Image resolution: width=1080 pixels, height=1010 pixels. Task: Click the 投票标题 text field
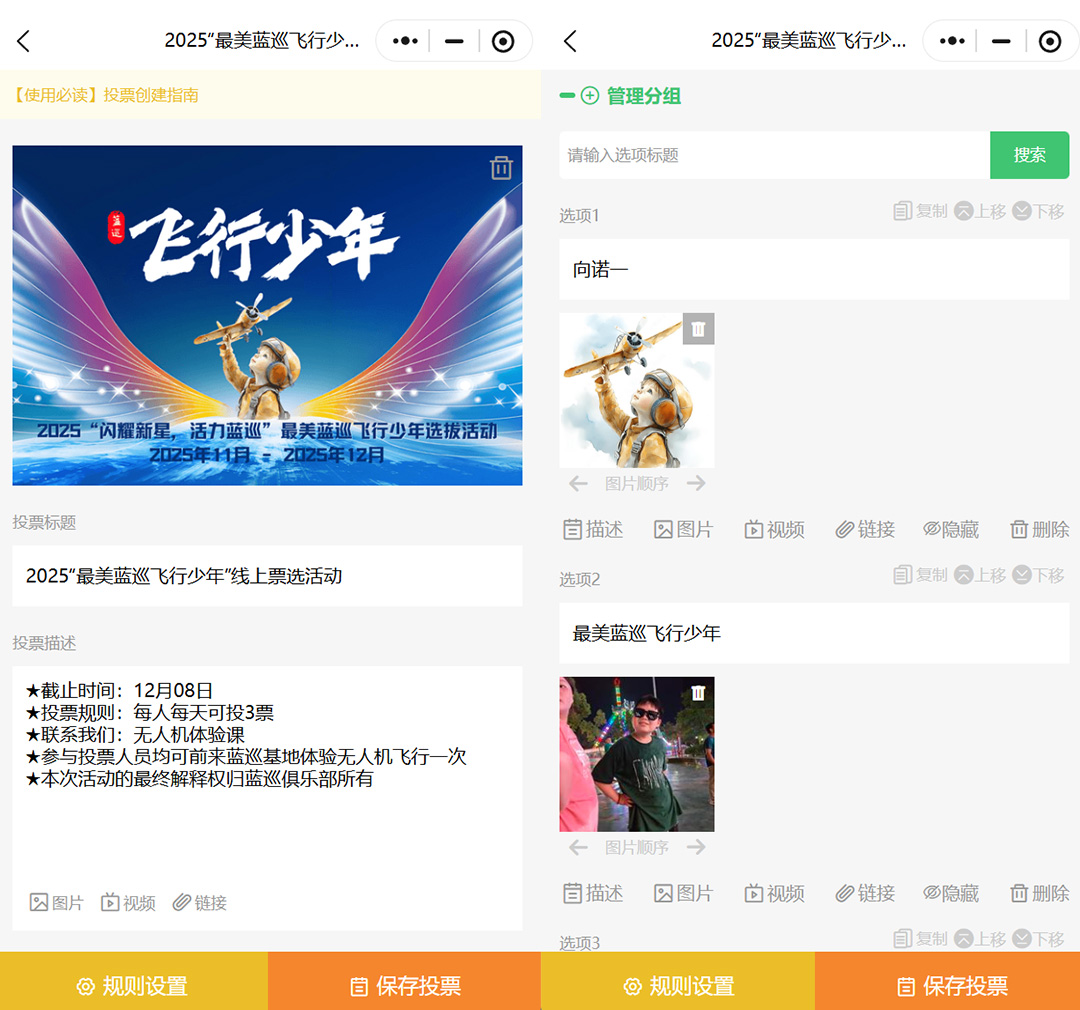pyautogui.click(x=267, y=576)
